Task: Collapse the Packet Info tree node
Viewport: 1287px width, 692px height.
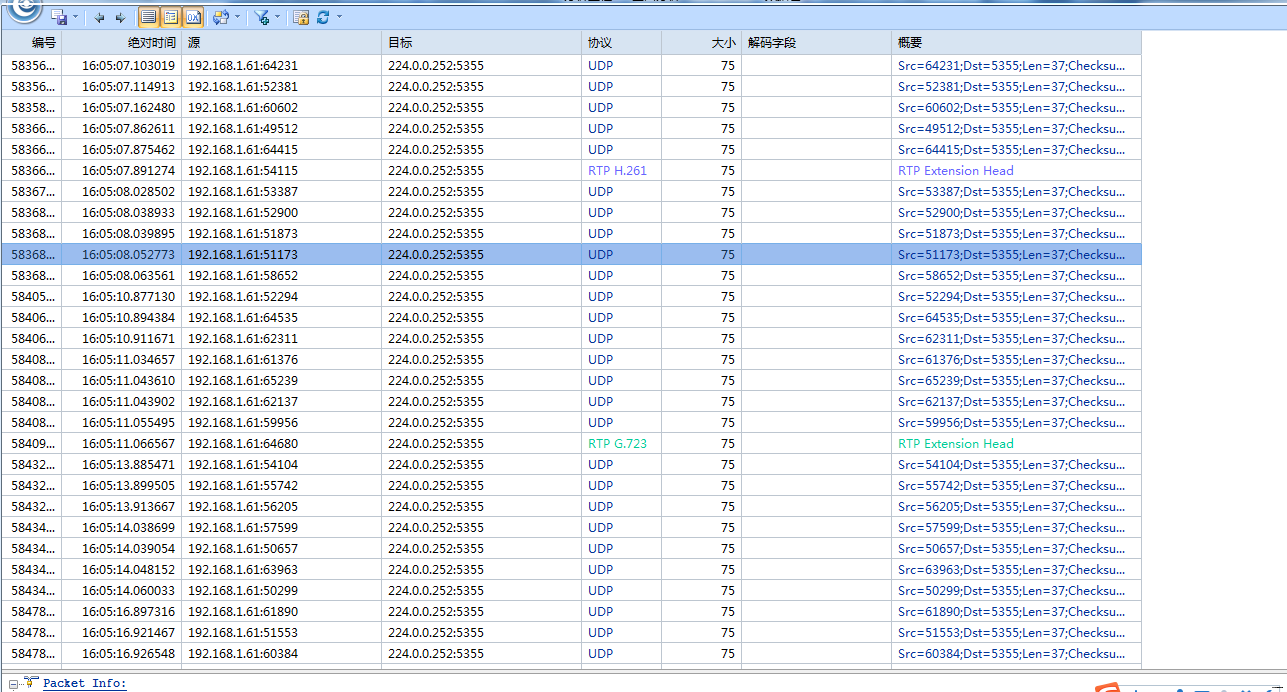Action: tap(14, 683)
